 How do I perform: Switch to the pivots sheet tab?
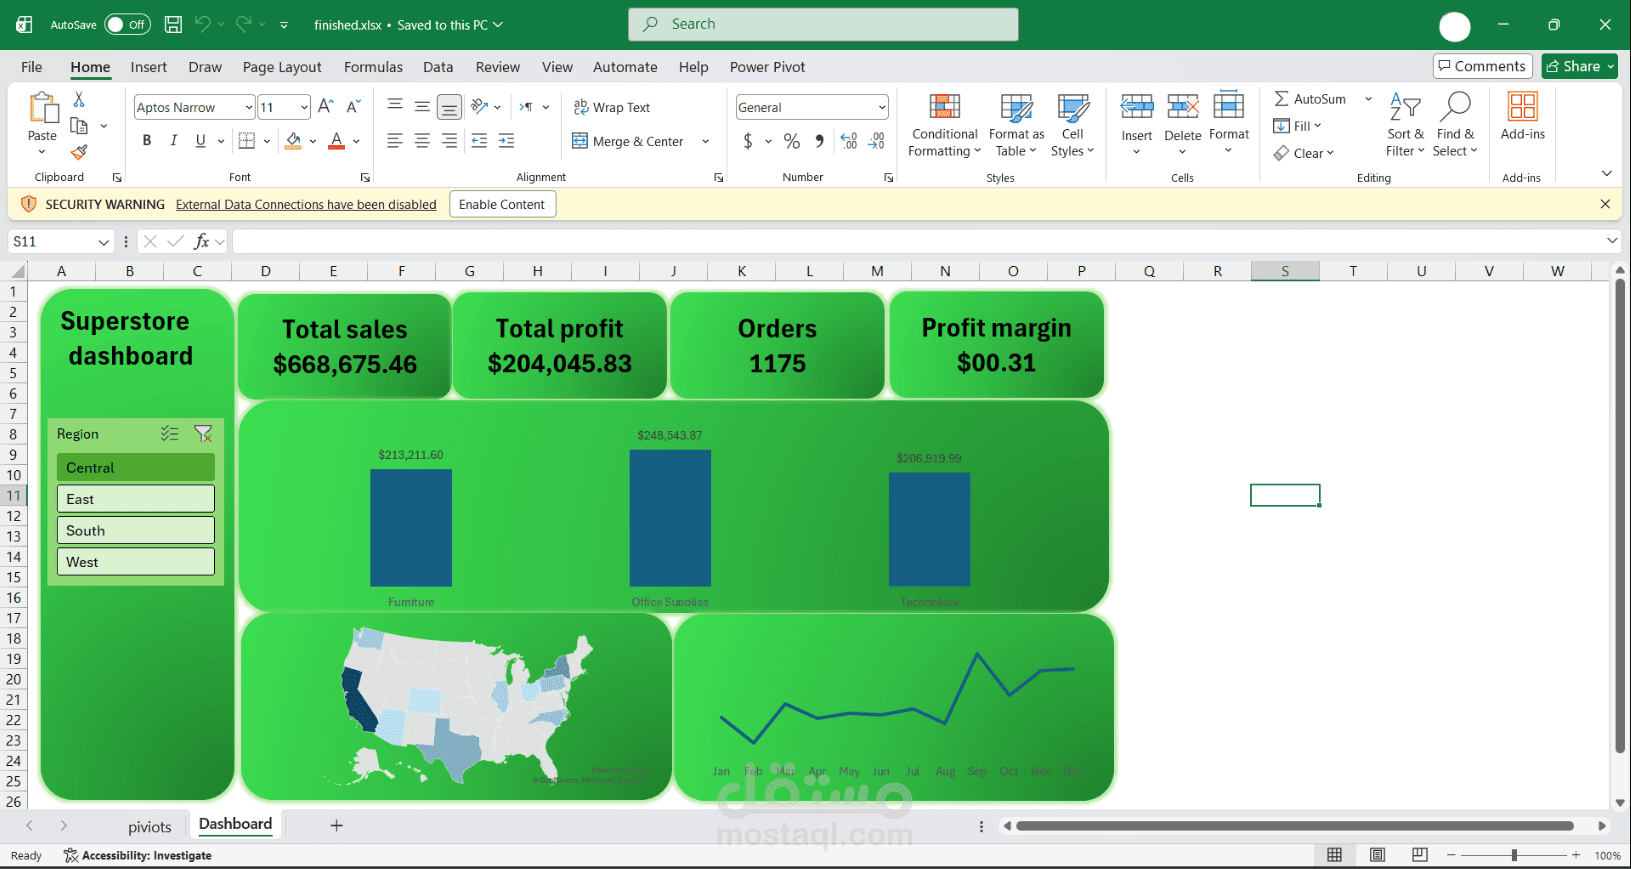click(149, 827)
